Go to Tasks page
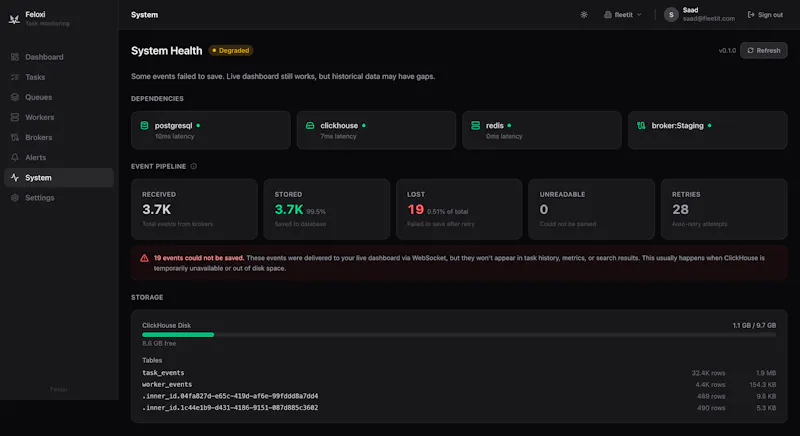The height and width of the screenshot is (436, 800). (59, 77)
